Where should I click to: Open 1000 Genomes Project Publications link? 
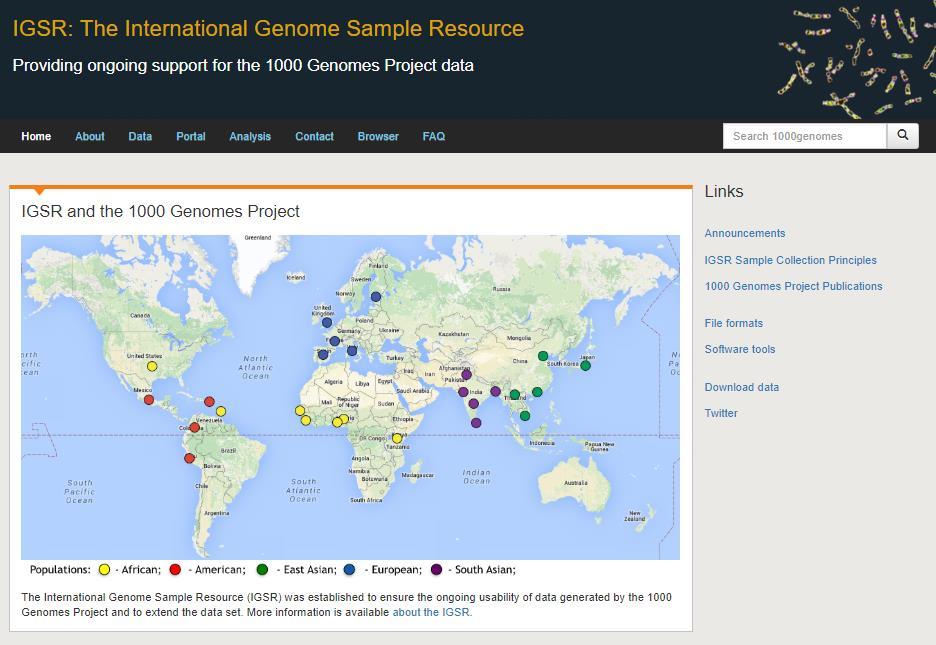tap(793, 286)
